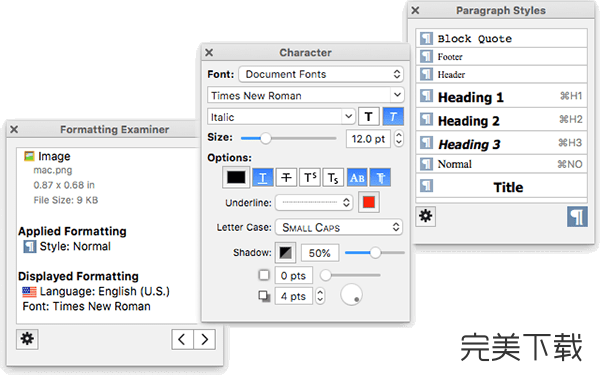This screenshot has height=375, width=600.
Task: Click the paragraph icon beside Title
Action: (x=426, y=186)
